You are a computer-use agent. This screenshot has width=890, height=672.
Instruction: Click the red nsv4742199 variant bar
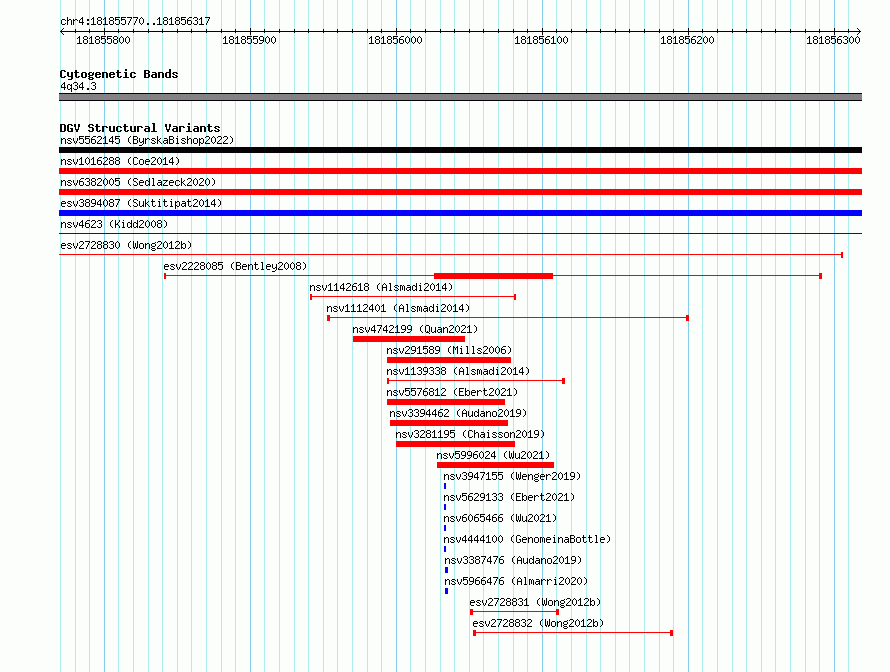(x=409, y=339)
